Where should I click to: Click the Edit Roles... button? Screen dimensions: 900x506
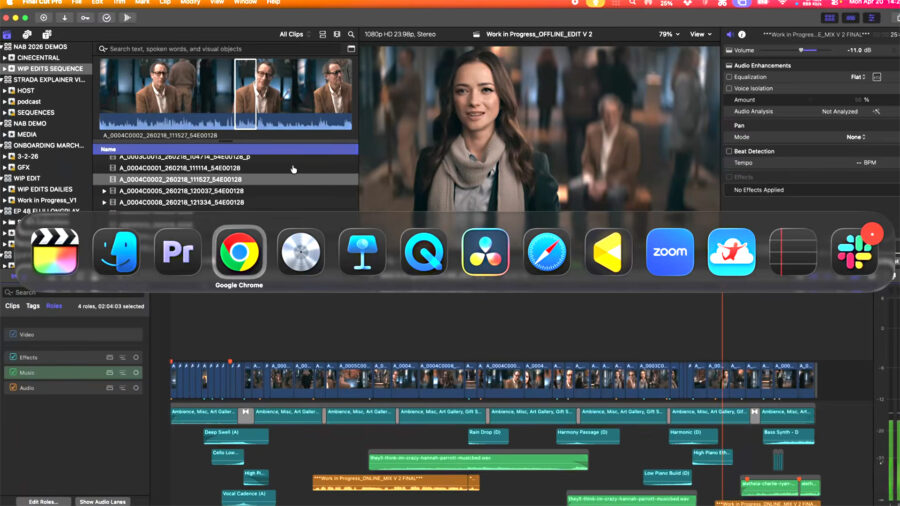click(x=44, y=501)
